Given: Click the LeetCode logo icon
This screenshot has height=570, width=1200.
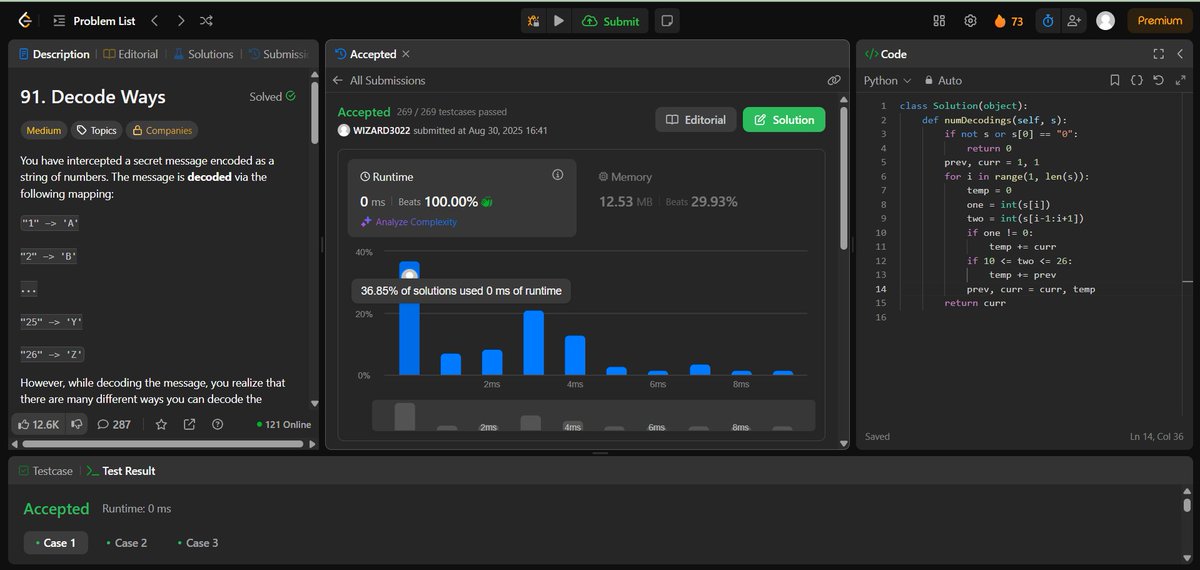Looking at the screenshot, I should (24, 20).
